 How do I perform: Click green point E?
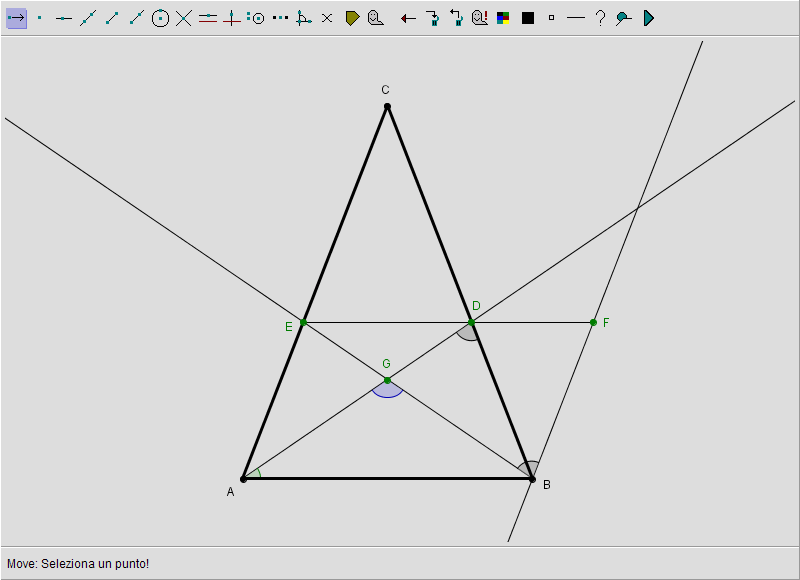(303, 322)
